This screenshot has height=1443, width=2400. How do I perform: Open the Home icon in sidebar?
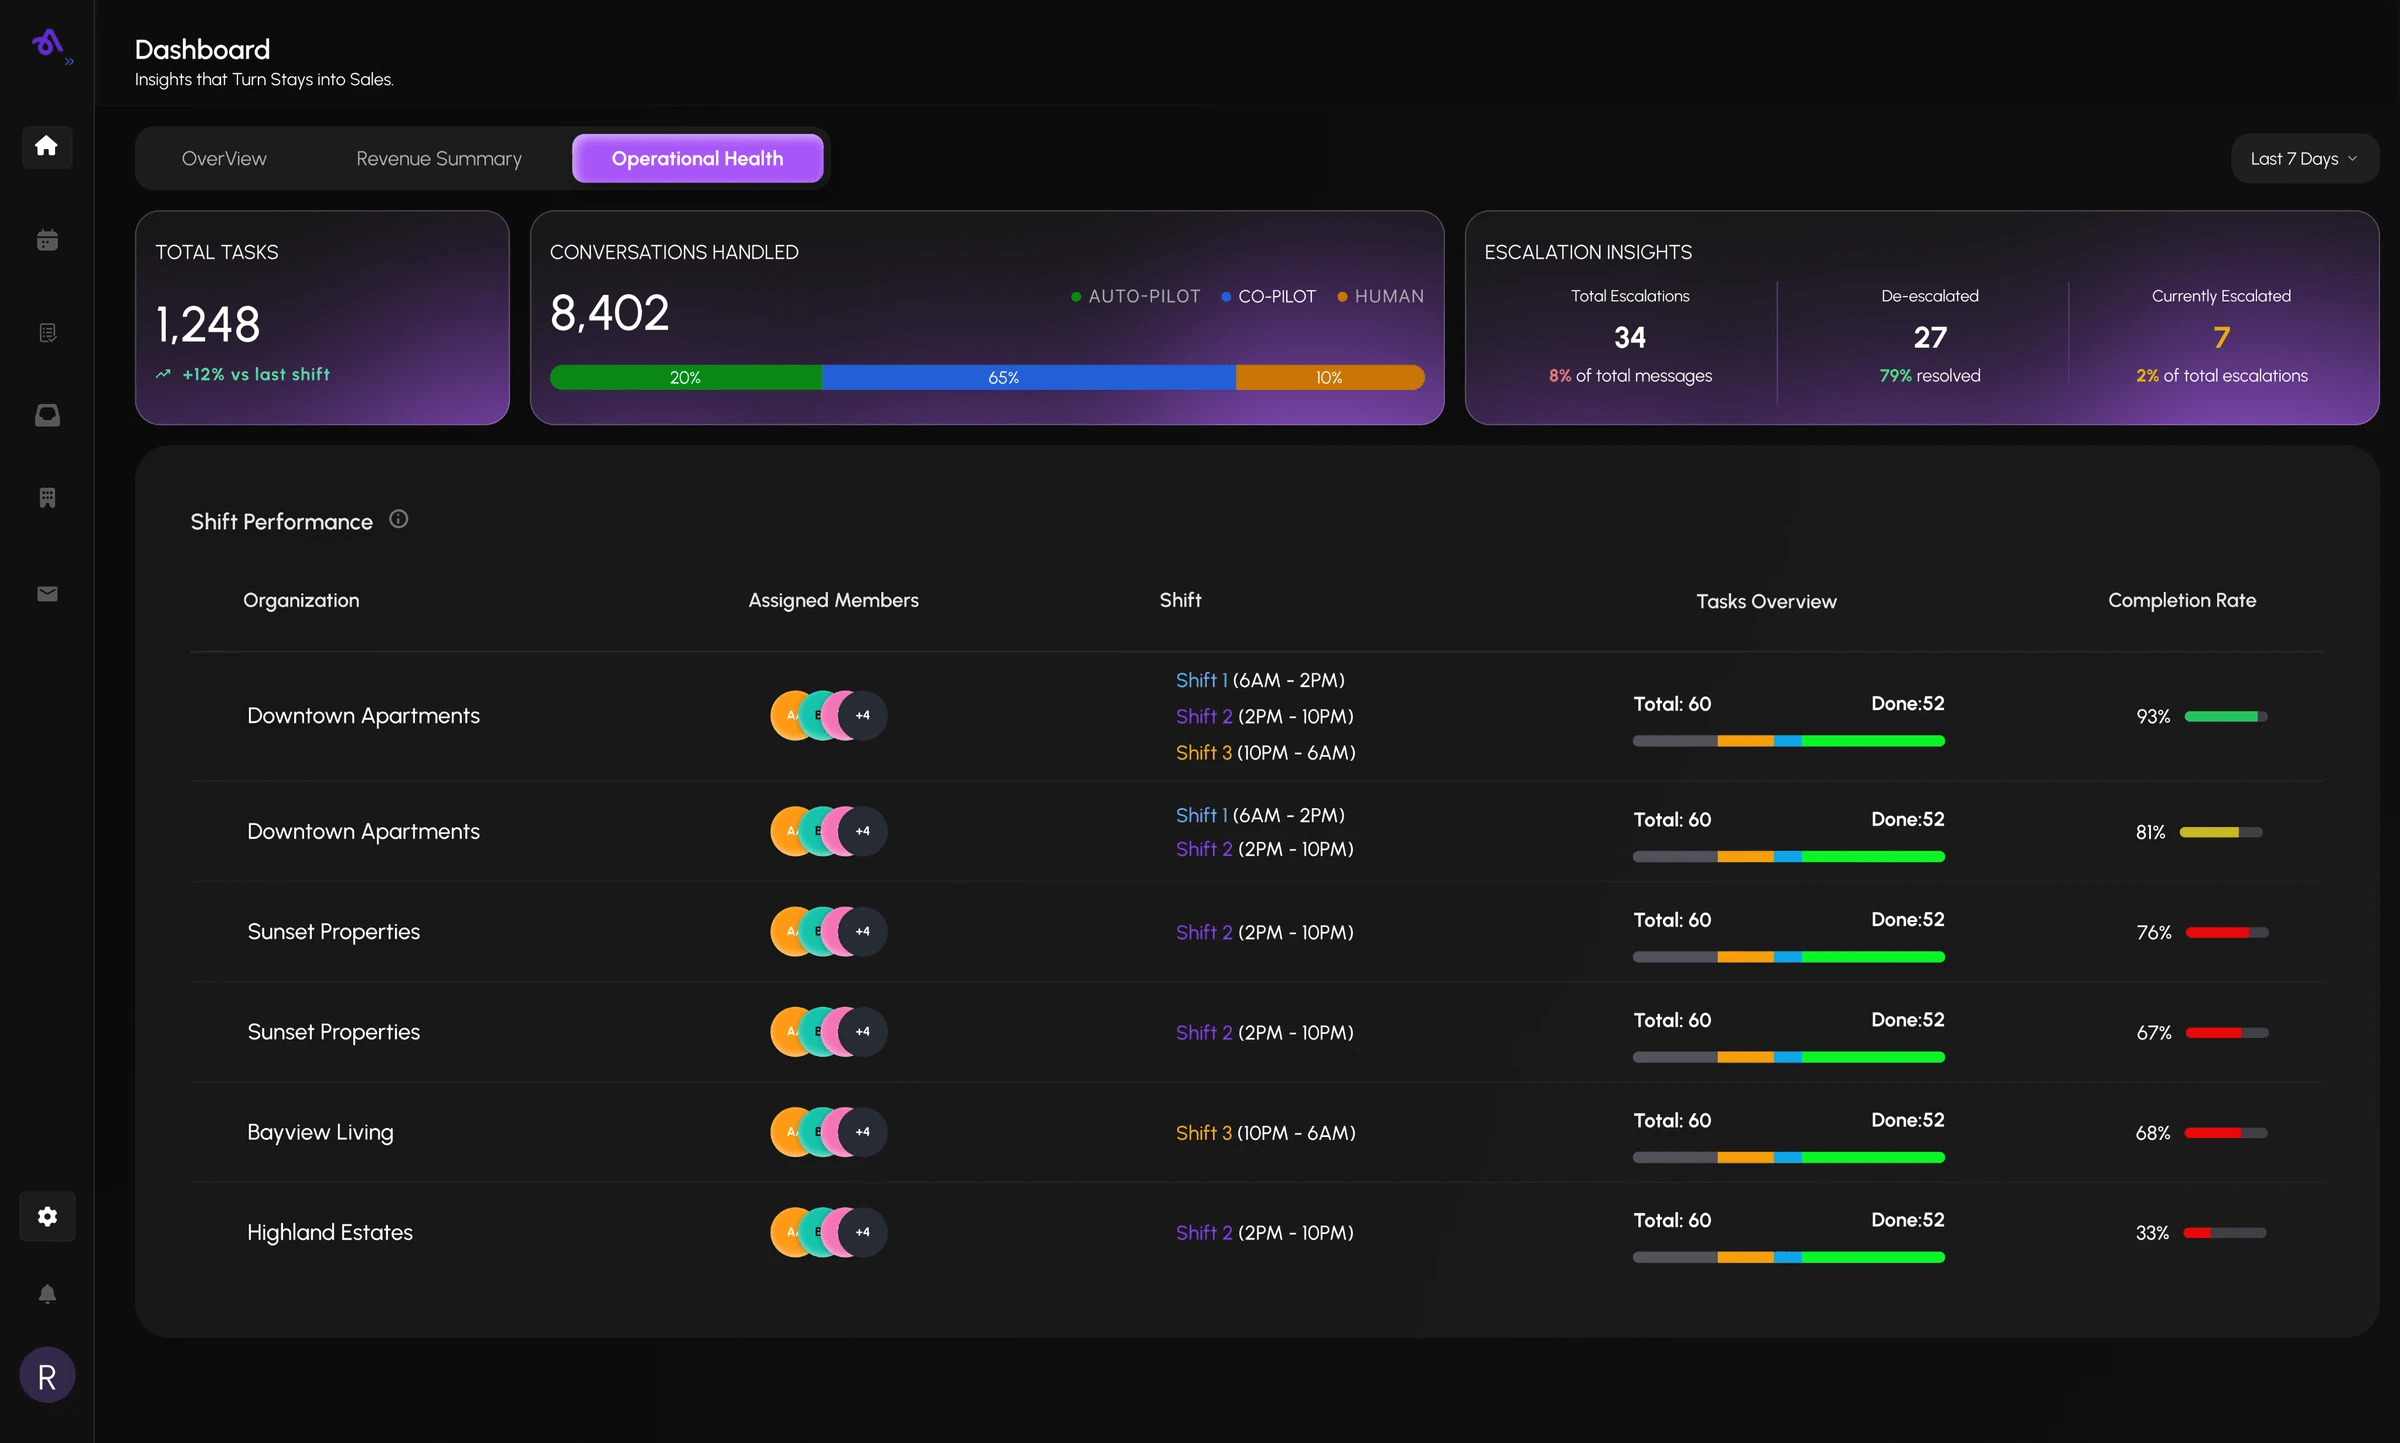[46, 146]
